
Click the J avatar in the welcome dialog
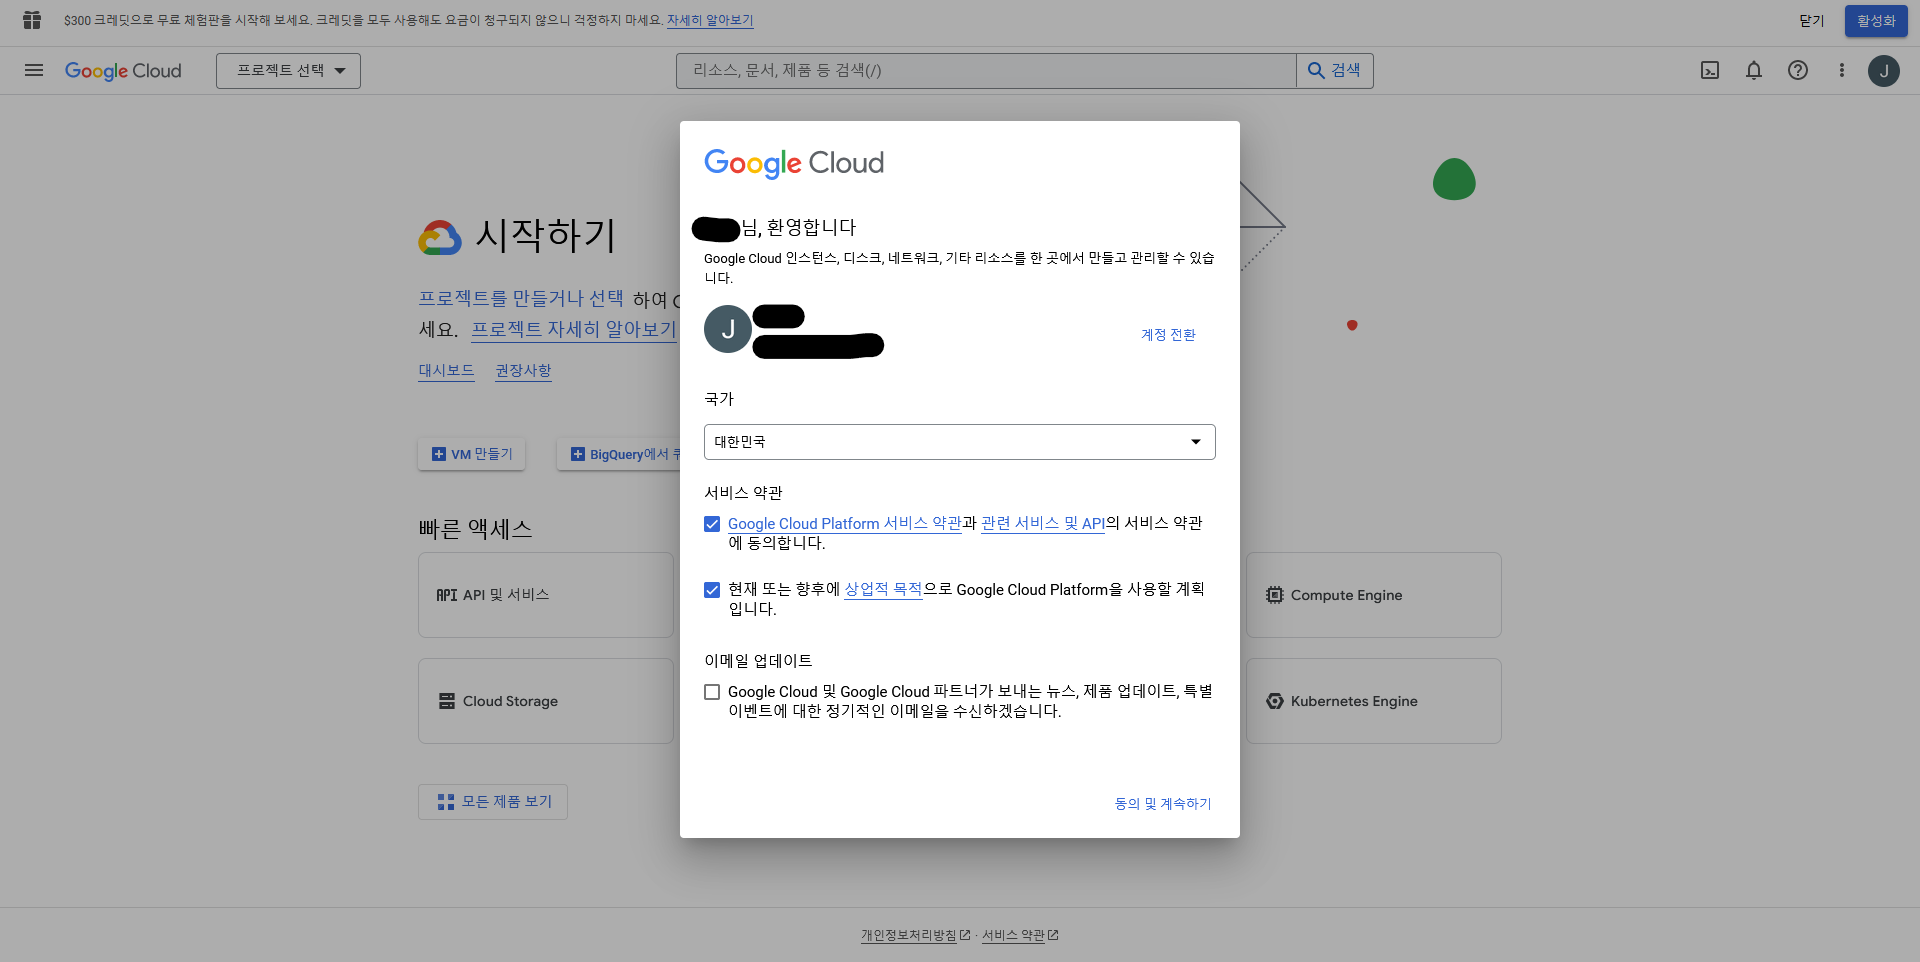click(728, 329)
